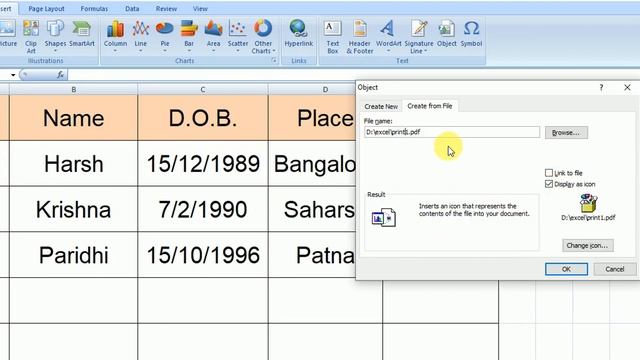Insert a Symbol
This screenshot has height=360, width=640.
click(x=471, y=33)
